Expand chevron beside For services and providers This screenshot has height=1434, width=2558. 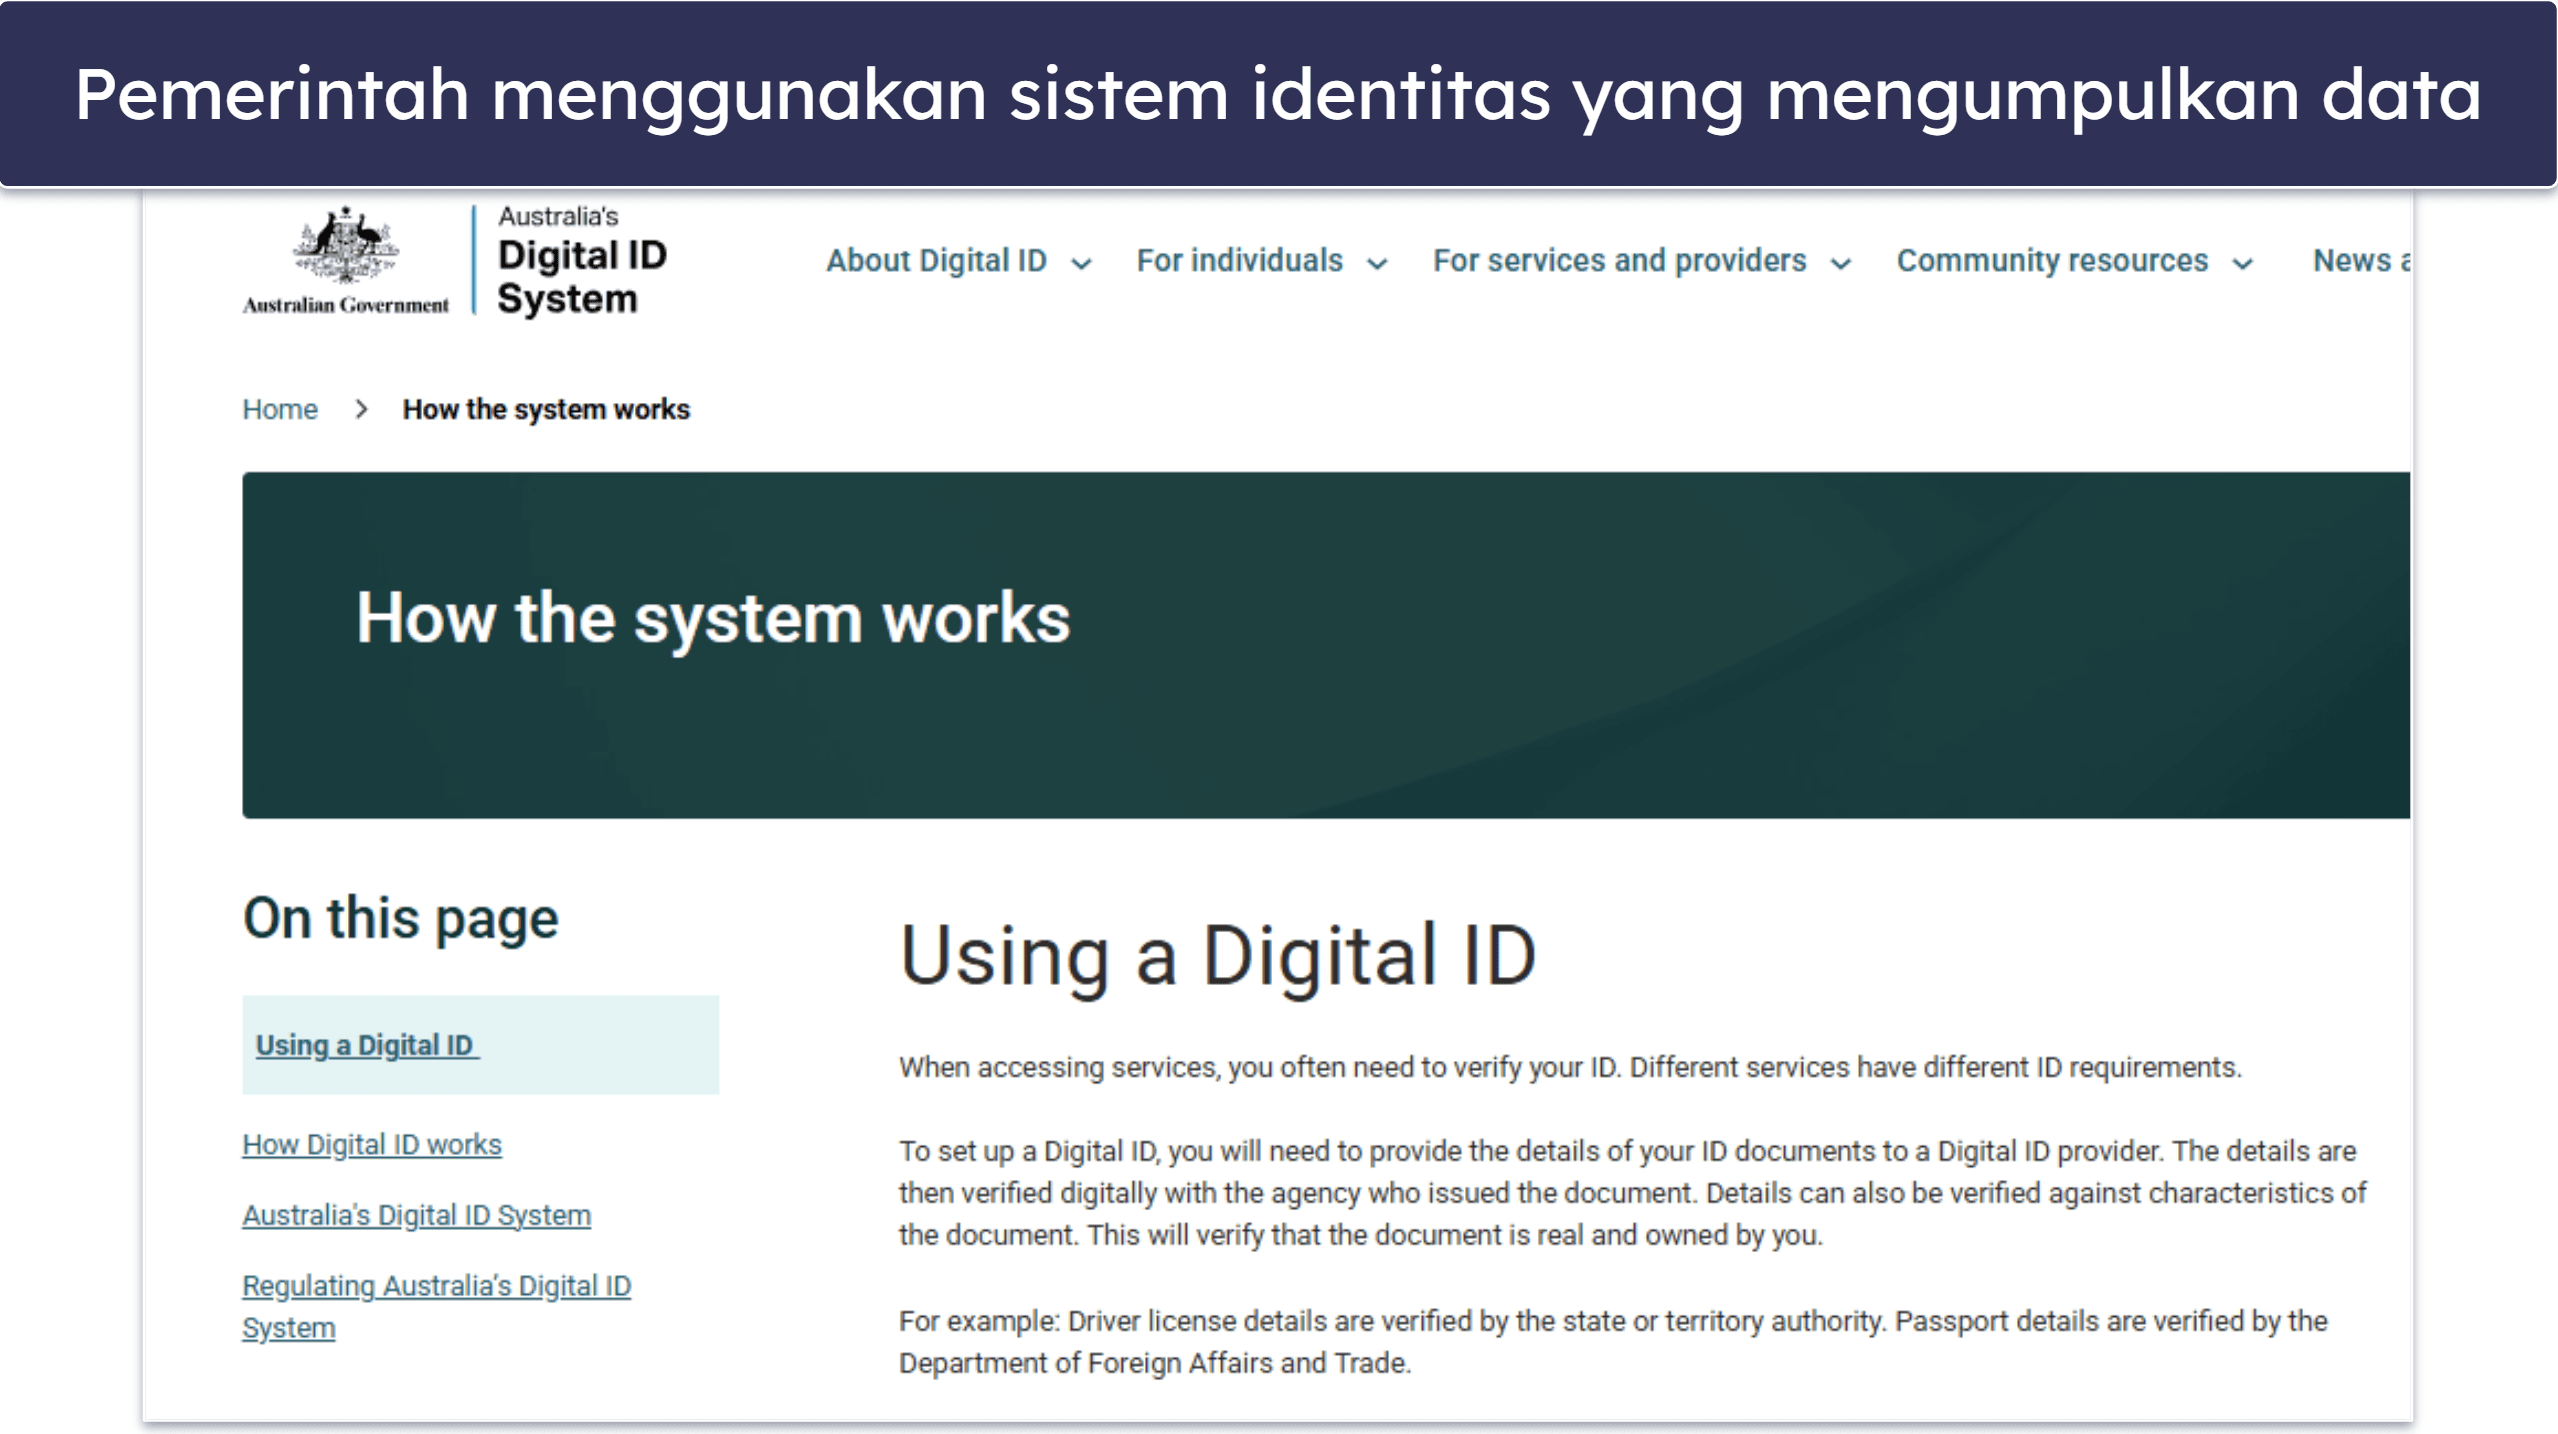click(1840, 264)
